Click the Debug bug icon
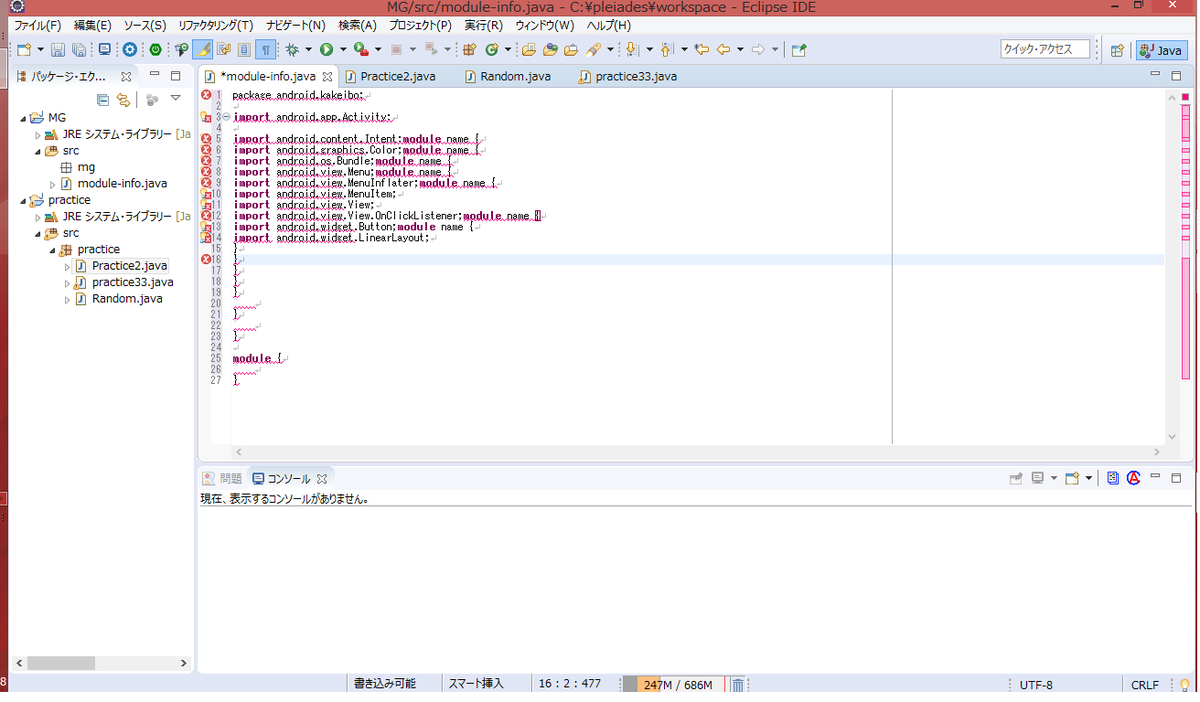 [x=292, y=49]
